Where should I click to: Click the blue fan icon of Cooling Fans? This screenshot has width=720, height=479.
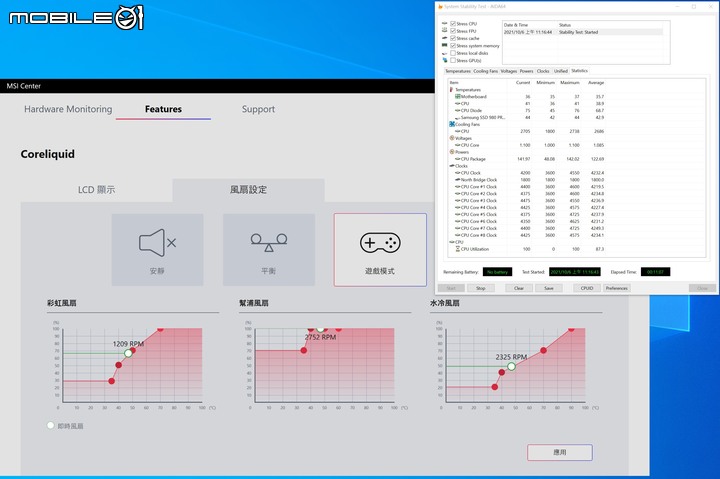[x=452, y=124]
